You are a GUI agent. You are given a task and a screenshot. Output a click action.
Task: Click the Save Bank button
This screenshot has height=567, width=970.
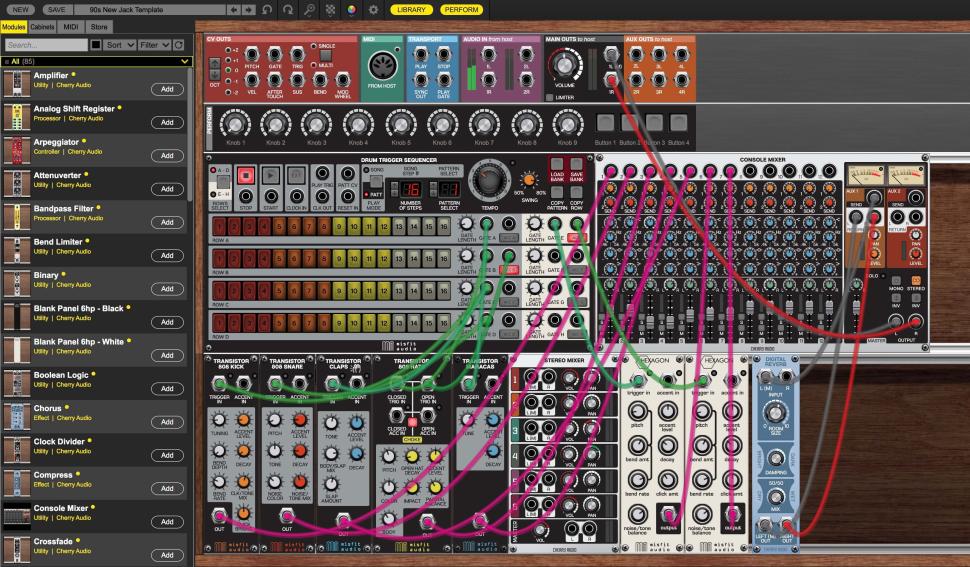click(x=577, y=164)
